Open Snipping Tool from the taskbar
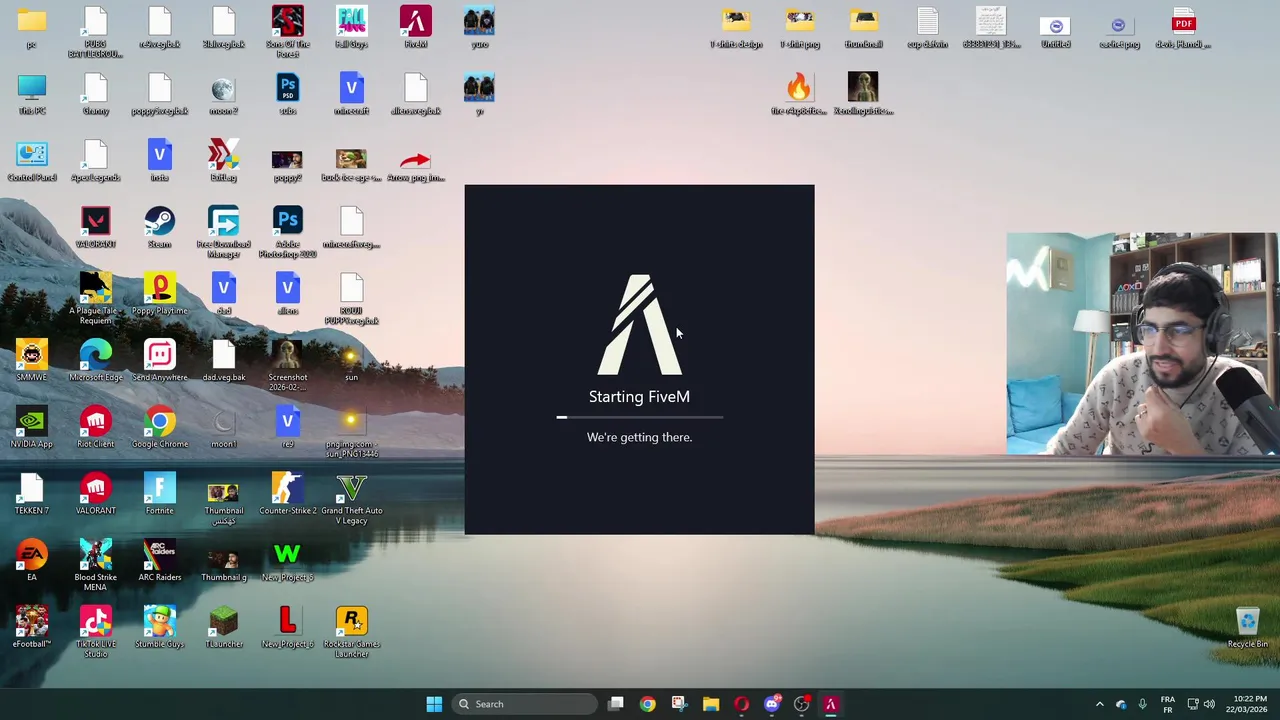The height and width of the screenshot is (720, 1280). (678, 704)
